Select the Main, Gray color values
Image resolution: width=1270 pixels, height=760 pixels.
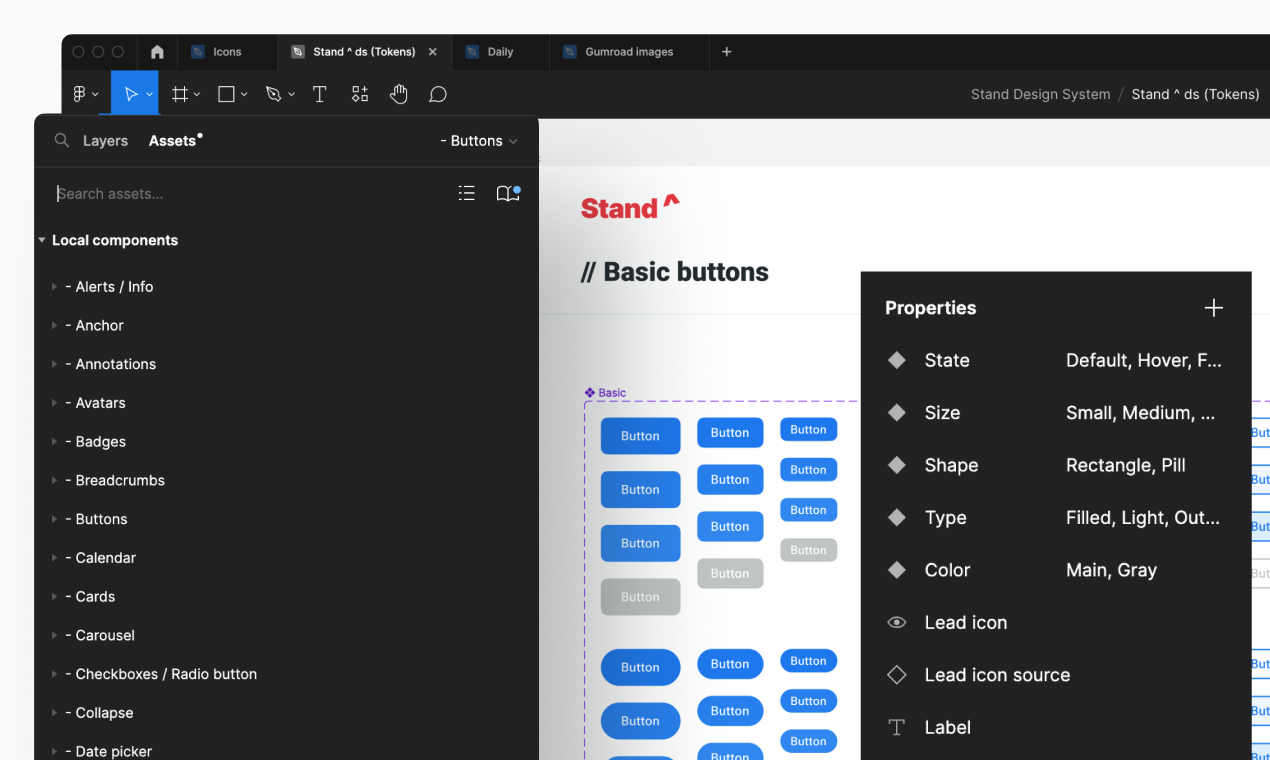coord(1111,570)
